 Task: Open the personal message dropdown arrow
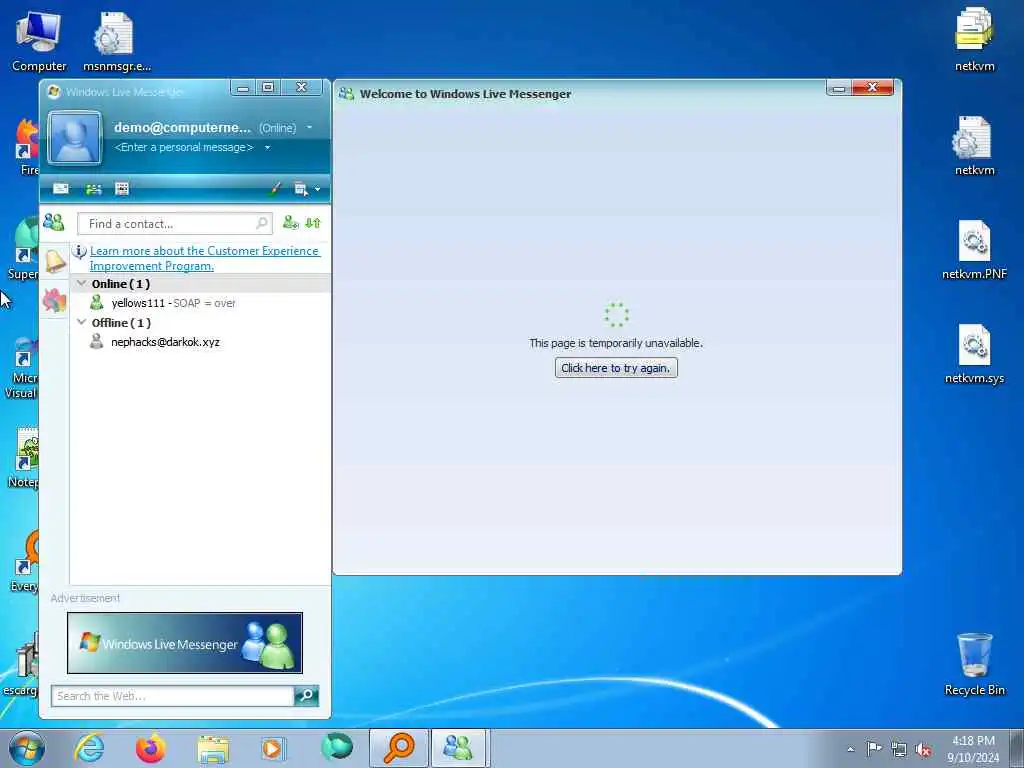(x=267, y=148)
